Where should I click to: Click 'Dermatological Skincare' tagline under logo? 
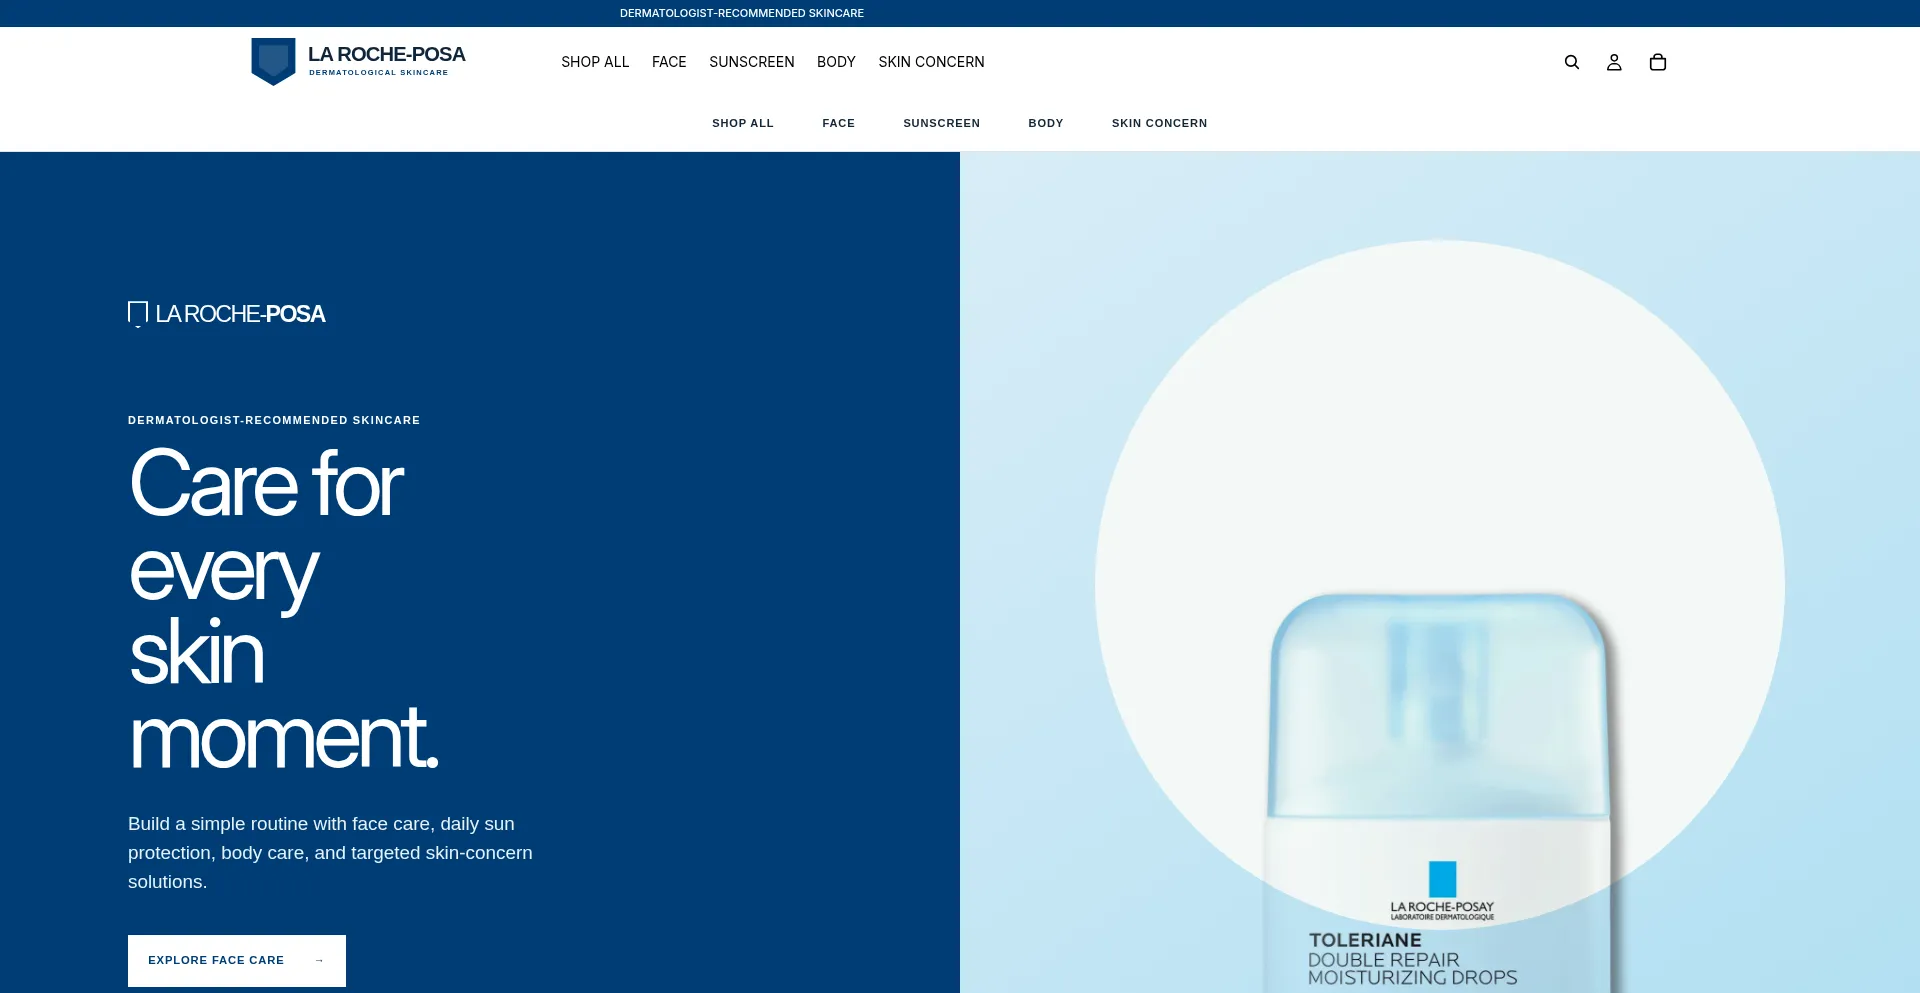pos(378,73)
